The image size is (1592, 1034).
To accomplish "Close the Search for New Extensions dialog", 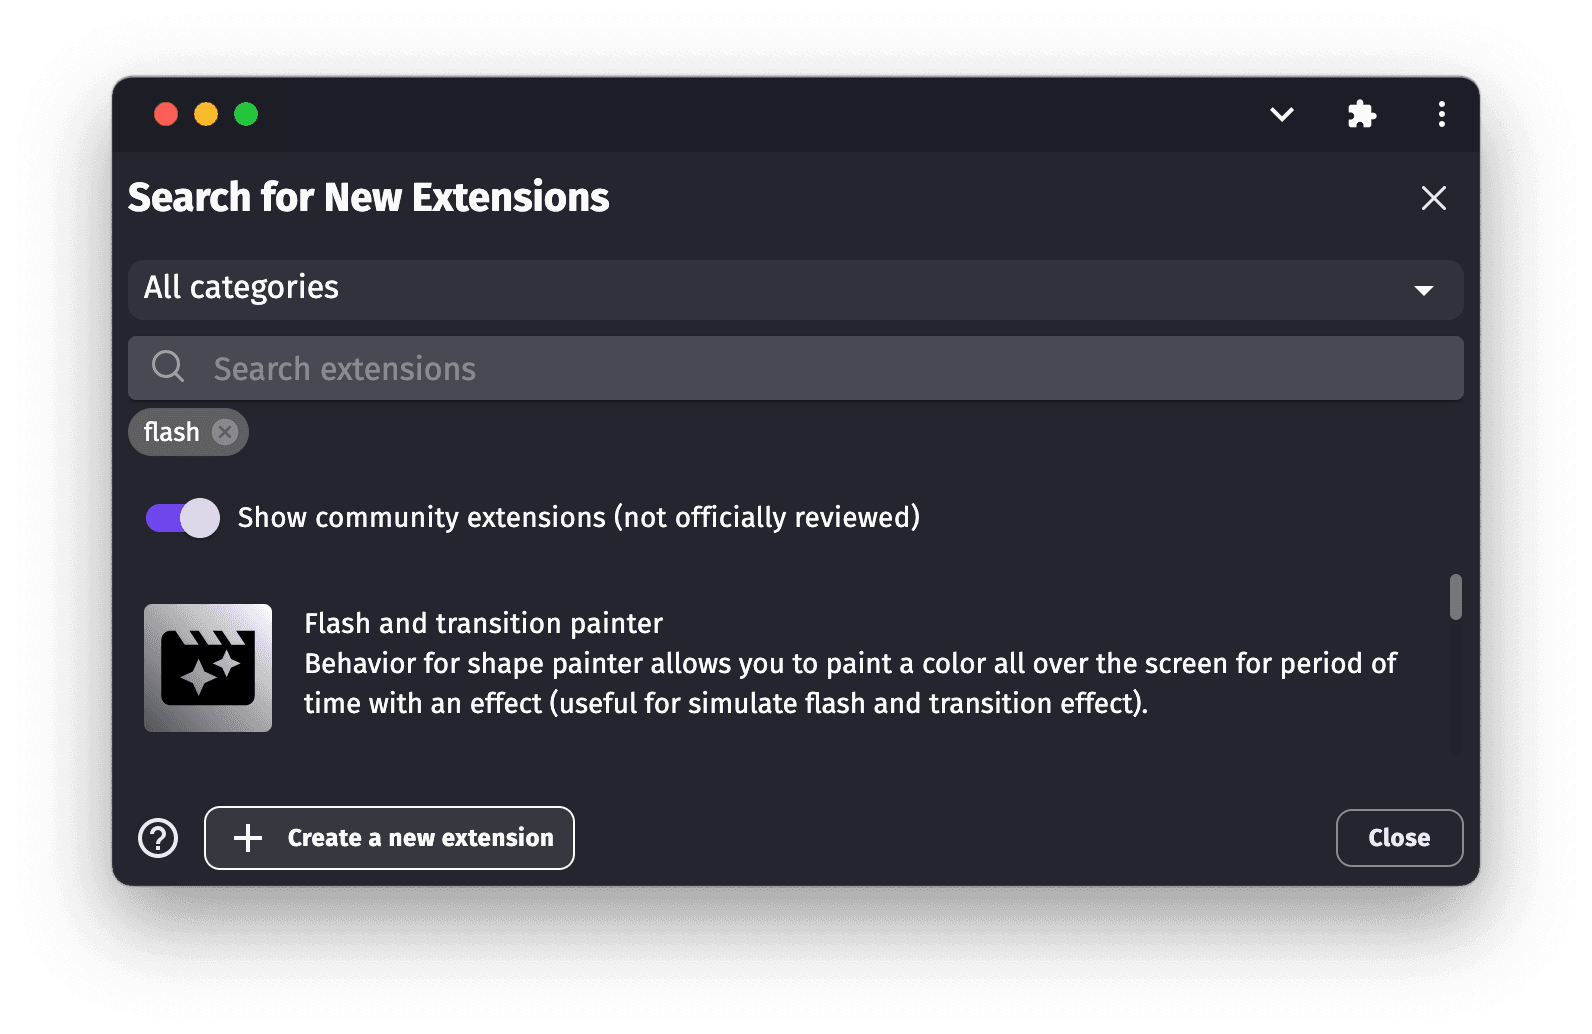I will (1433, 198).
